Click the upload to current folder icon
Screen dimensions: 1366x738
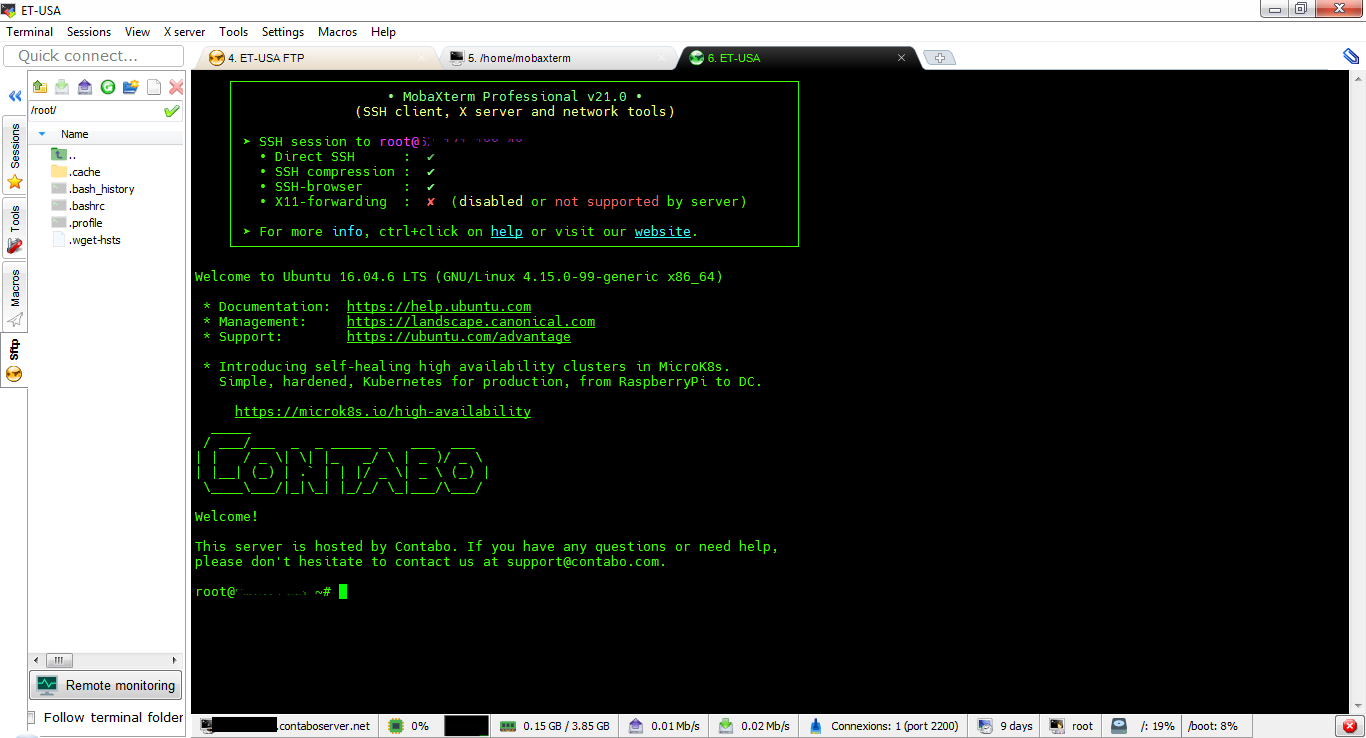(85, 87)
